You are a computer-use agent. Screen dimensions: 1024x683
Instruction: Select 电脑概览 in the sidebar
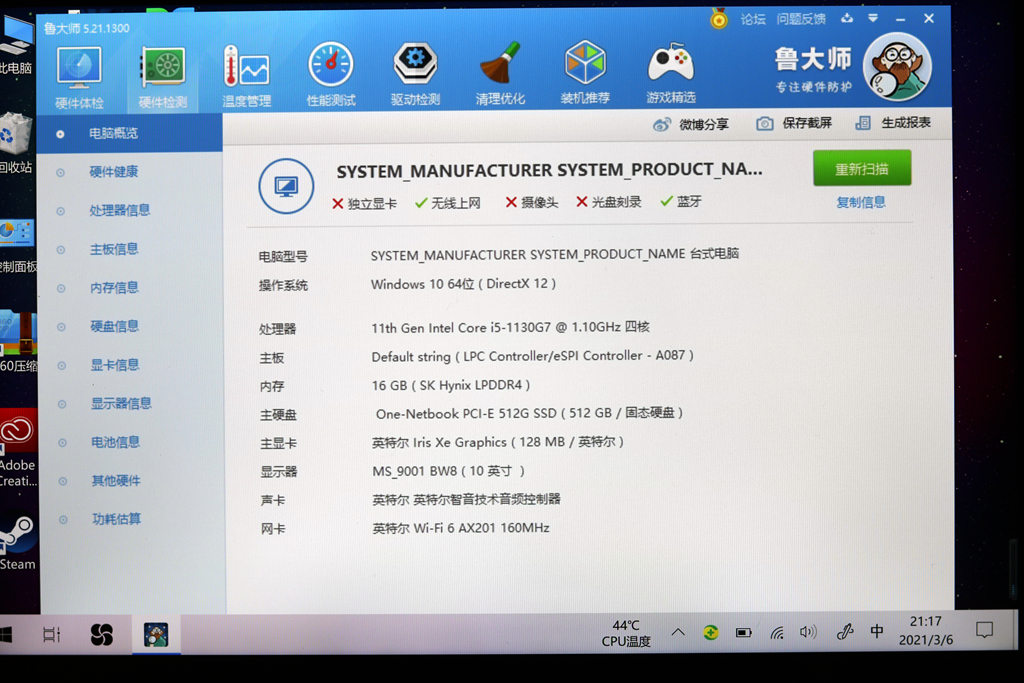(x=129, y=133)
